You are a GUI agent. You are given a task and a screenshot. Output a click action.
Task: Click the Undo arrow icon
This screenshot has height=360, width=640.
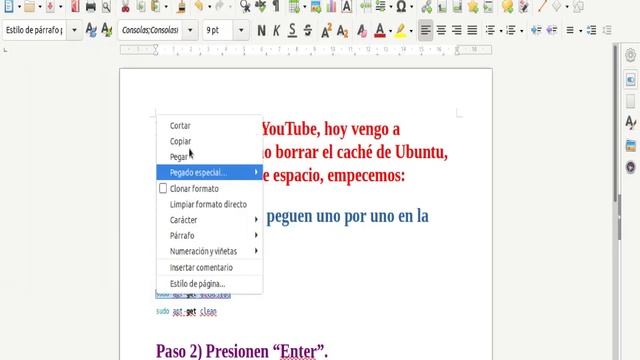tap(199, 6)
